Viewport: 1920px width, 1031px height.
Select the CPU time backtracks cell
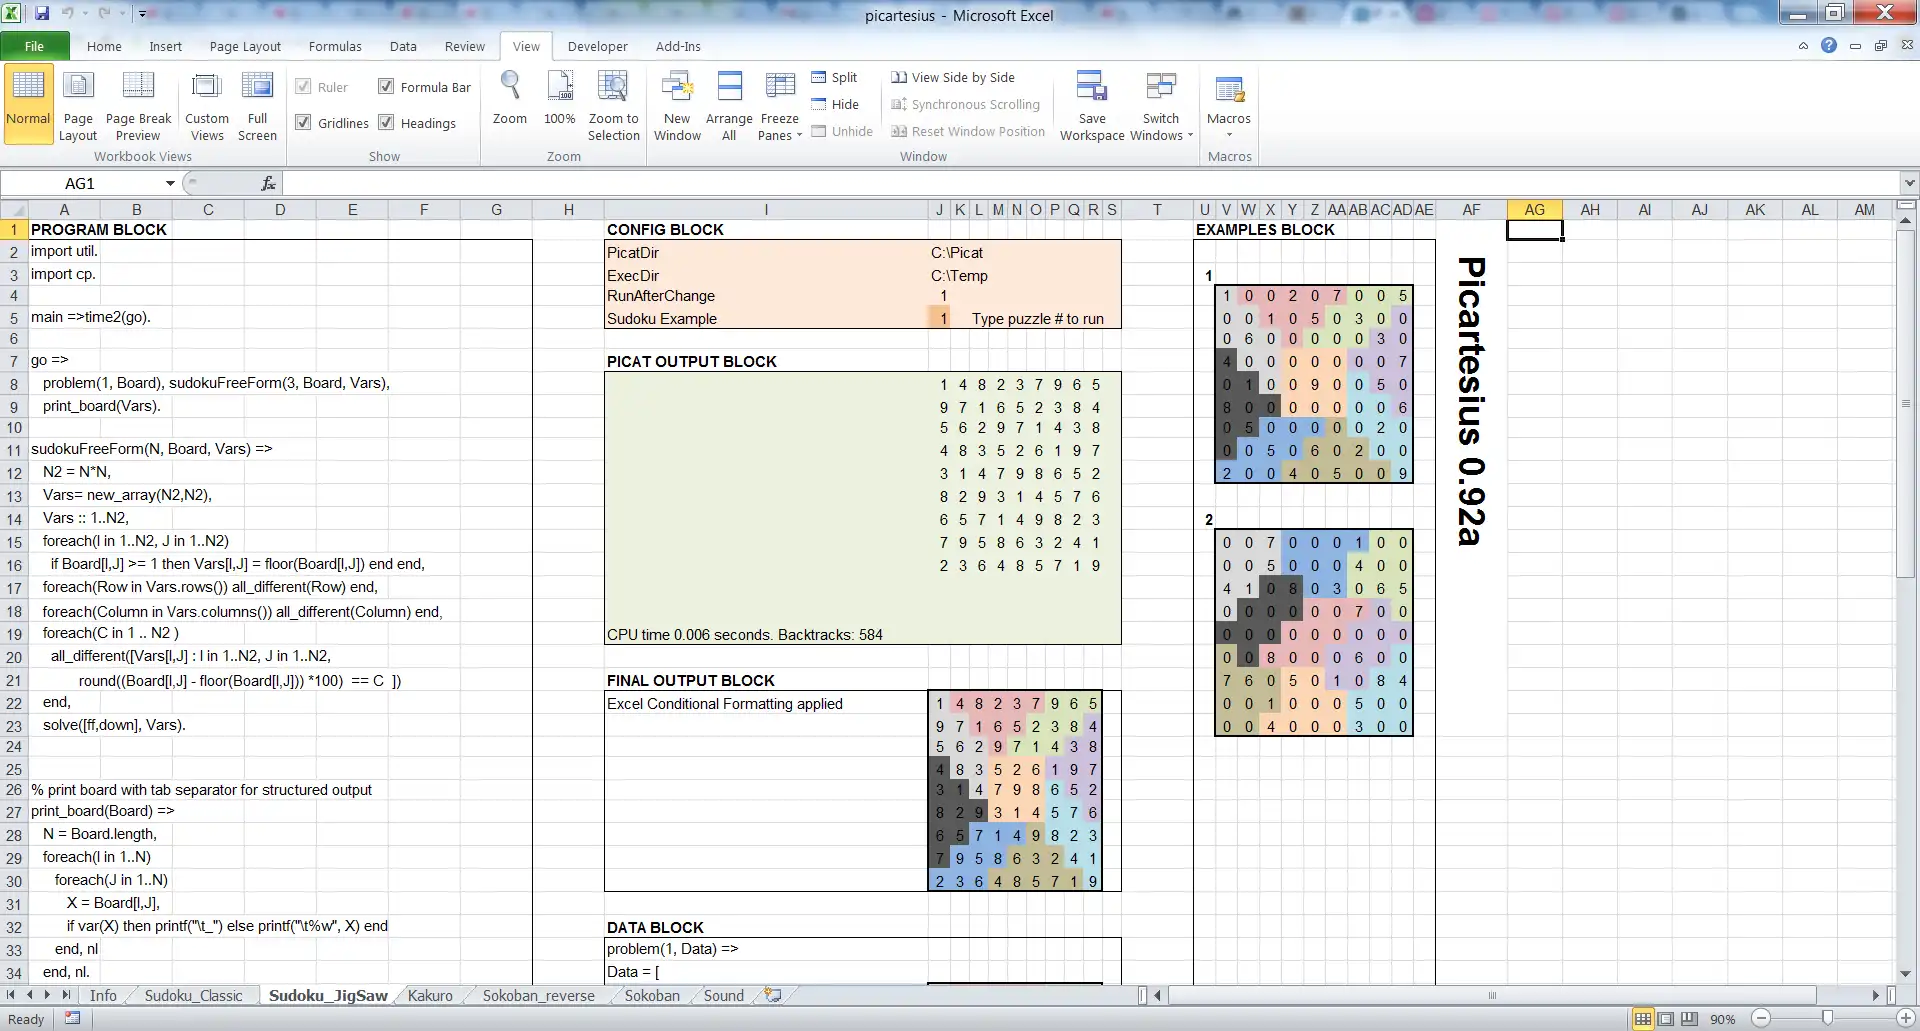(745, 635)
